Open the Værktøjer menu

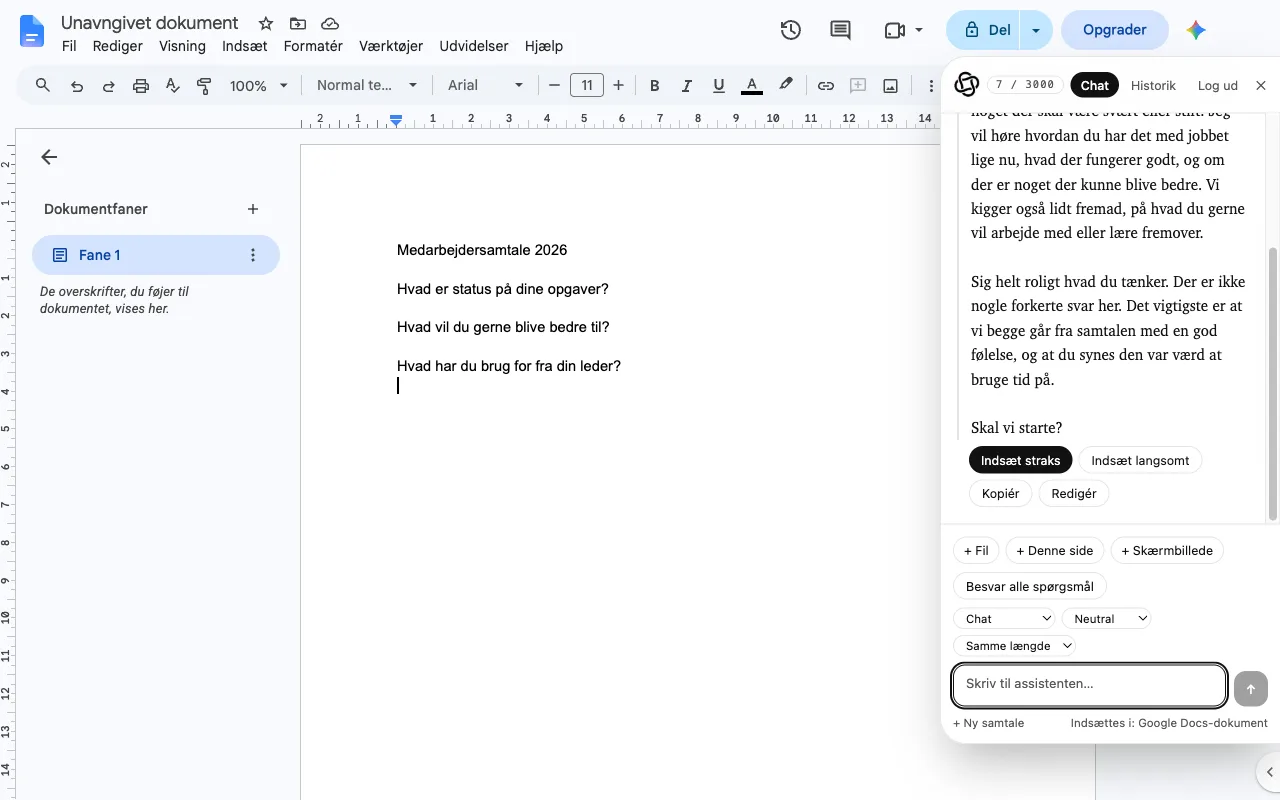click(x=391, y=46)
